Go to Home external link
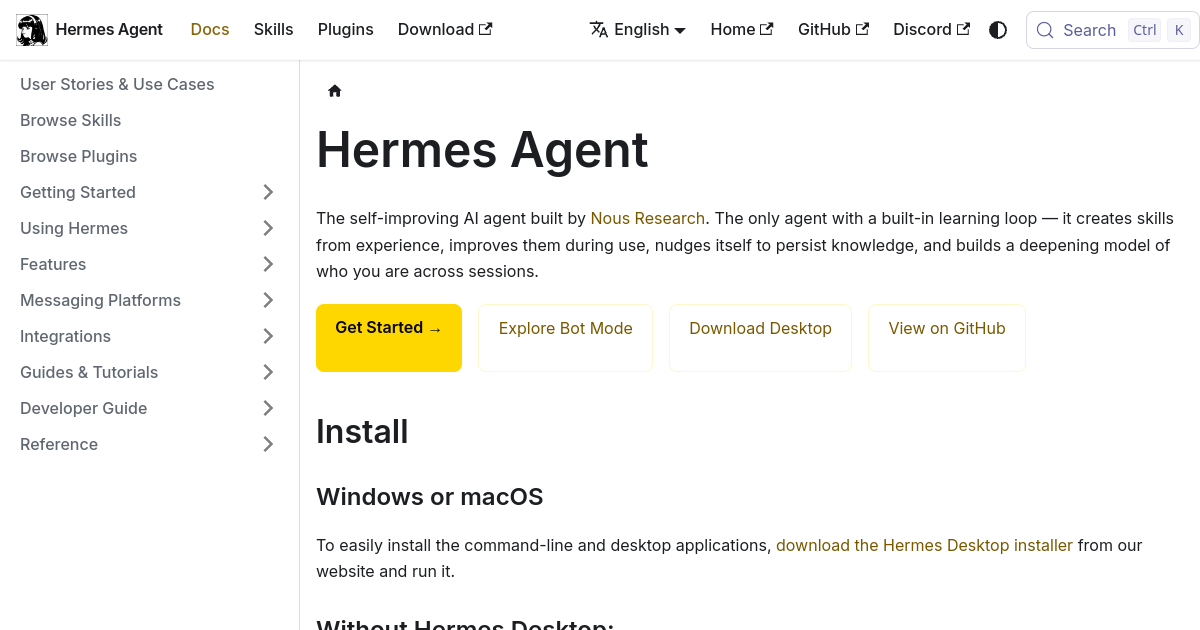 click(742, 30)
